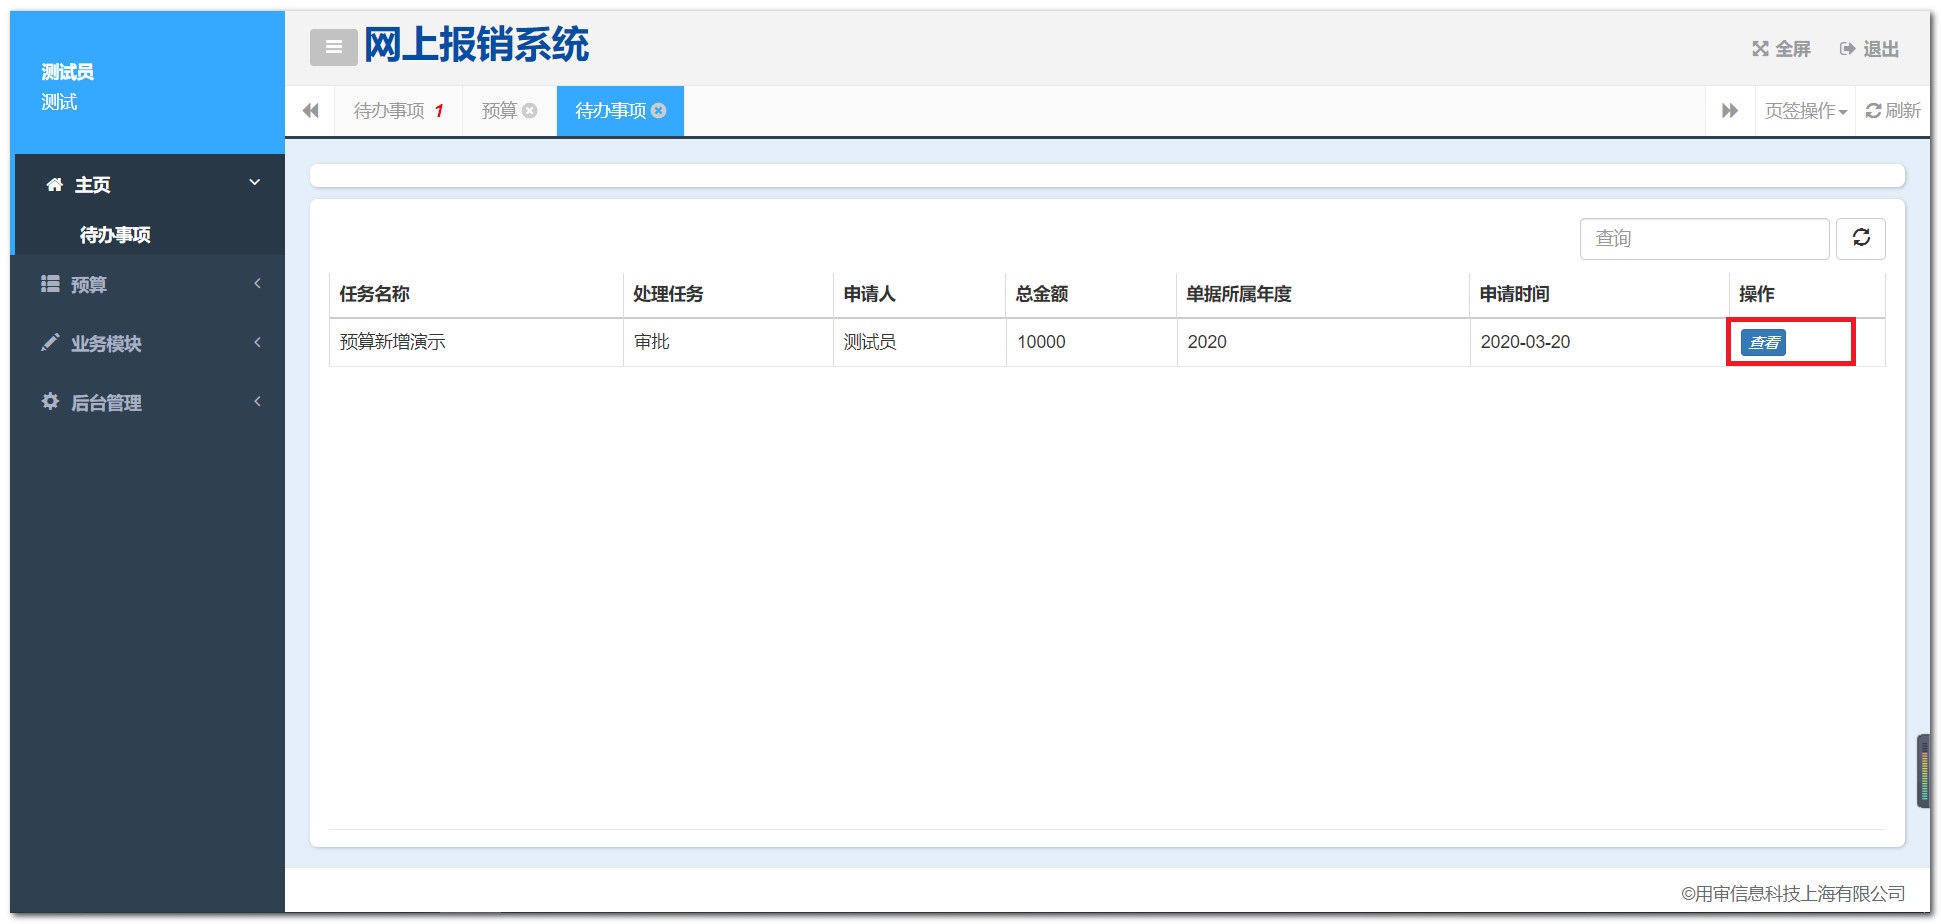Click the 刷新 refresh tab button
Image resolution: width=1941 pixels, height=924 pixels.
[1893, 111]
